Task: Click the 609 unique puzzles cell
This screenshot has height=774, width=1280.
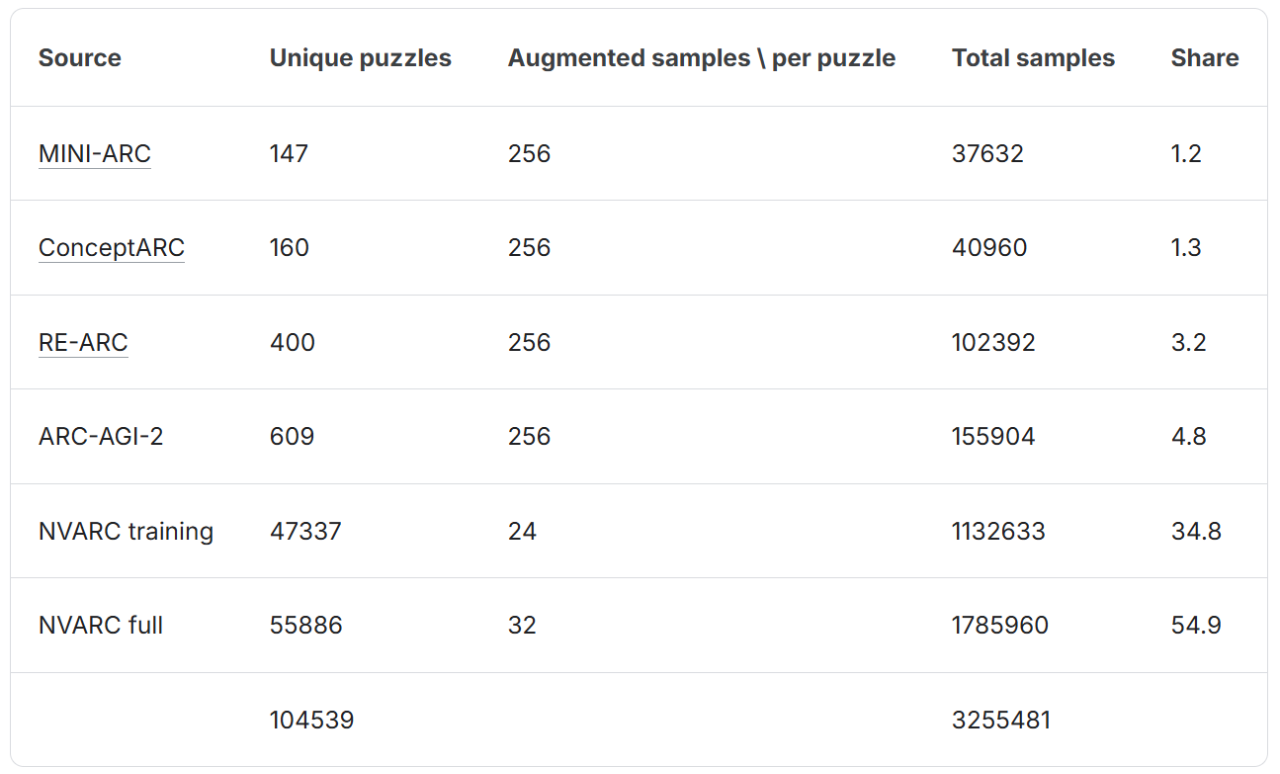Action: [292, 437]
